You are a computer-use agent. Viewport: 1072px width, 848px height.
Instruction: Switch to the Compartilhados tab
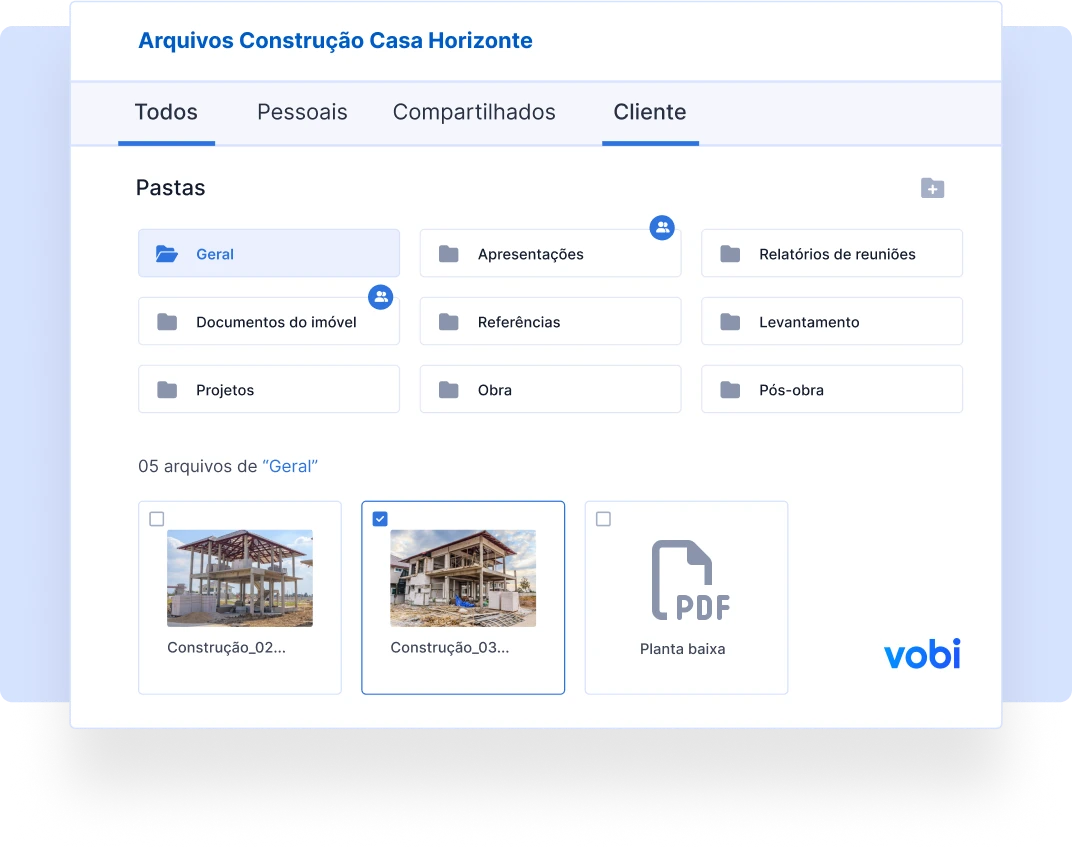coord(474,112)
